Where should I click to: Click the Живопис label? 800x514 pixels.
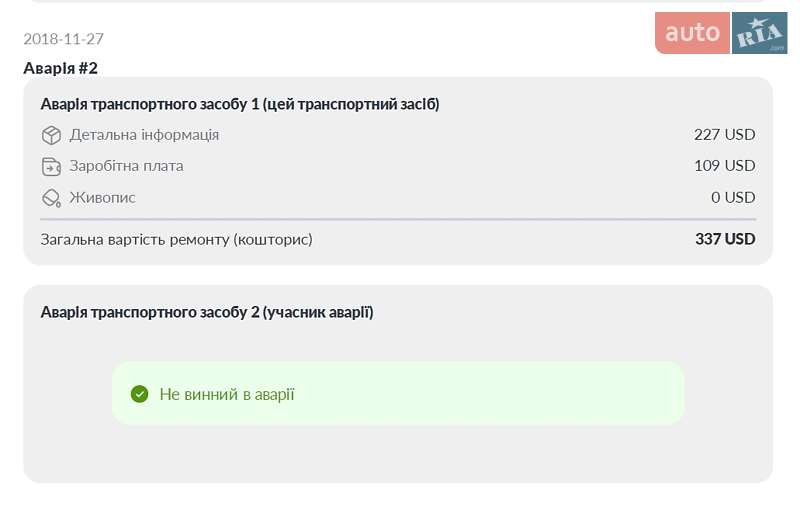tap(102, 198)
